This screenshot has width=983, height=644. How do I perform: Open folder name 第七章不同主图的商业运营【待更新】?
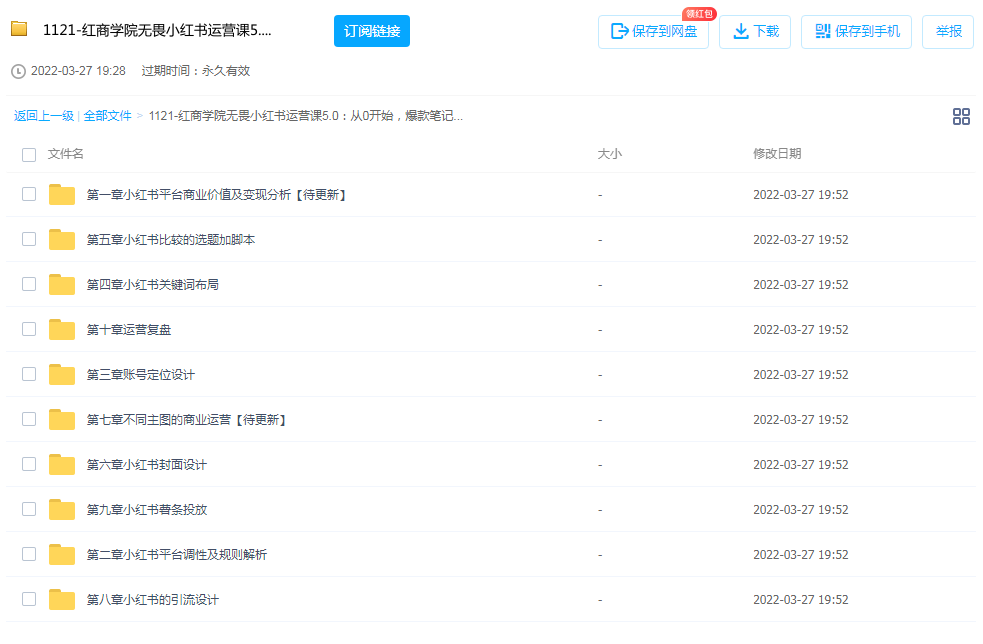coord(187,420)
